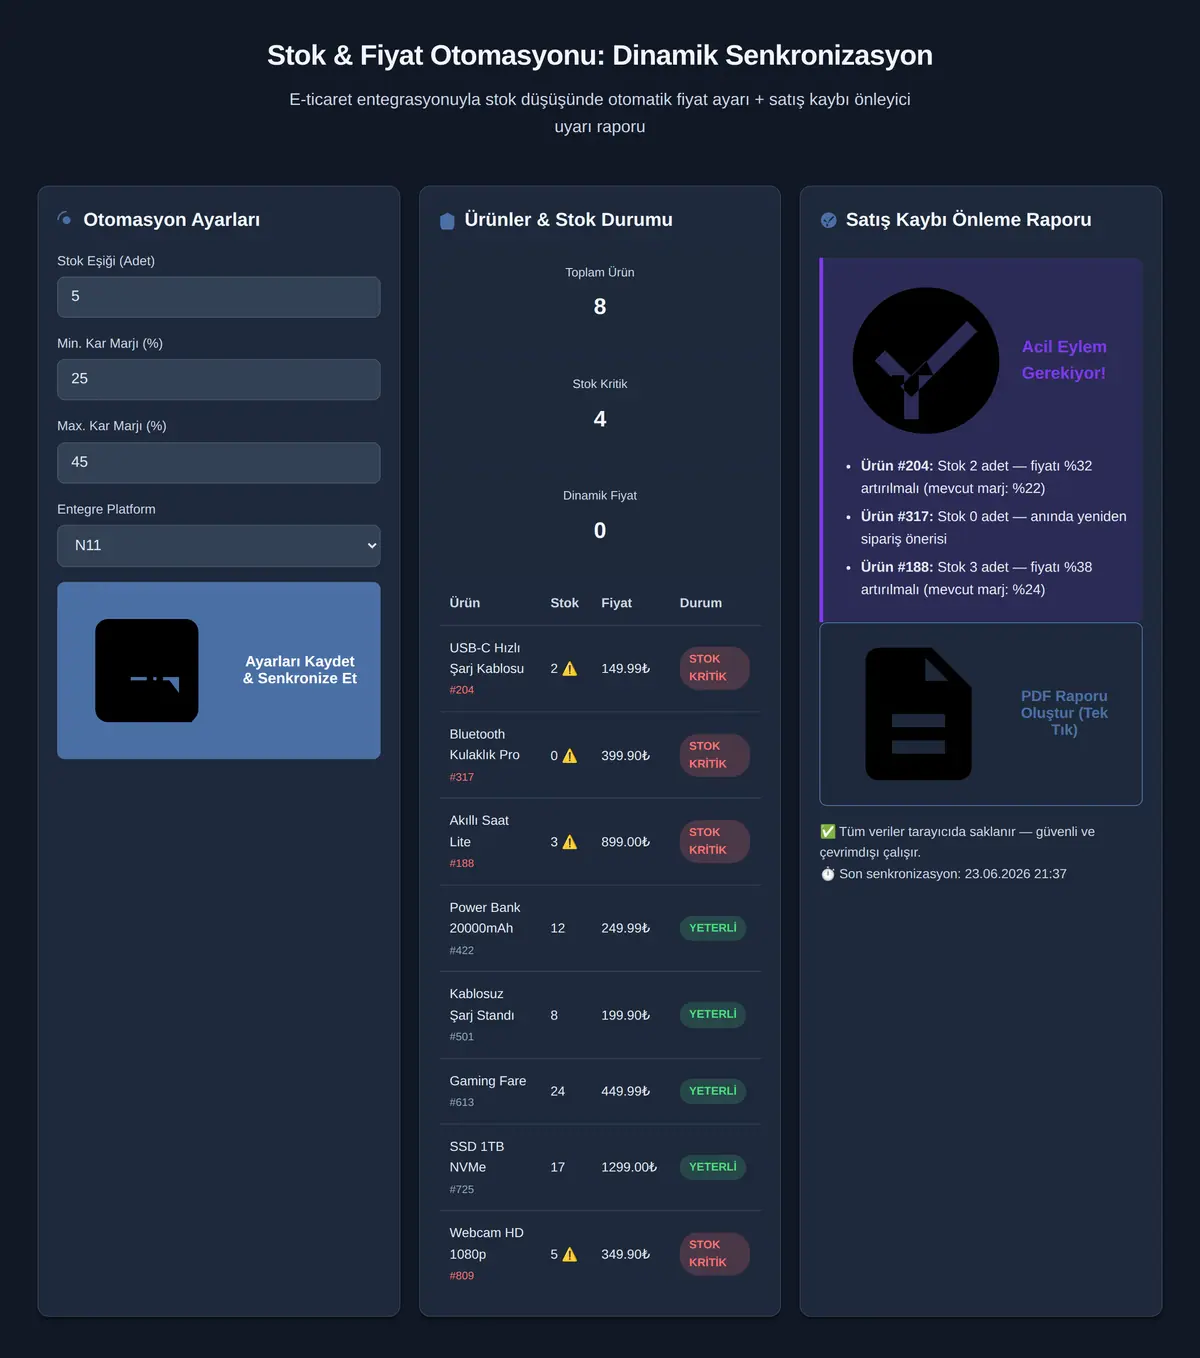Click product name USB-C Hızlı Şarj Kablosu
This screenshot has width=1200, height=1358.
tap(487, 658)
